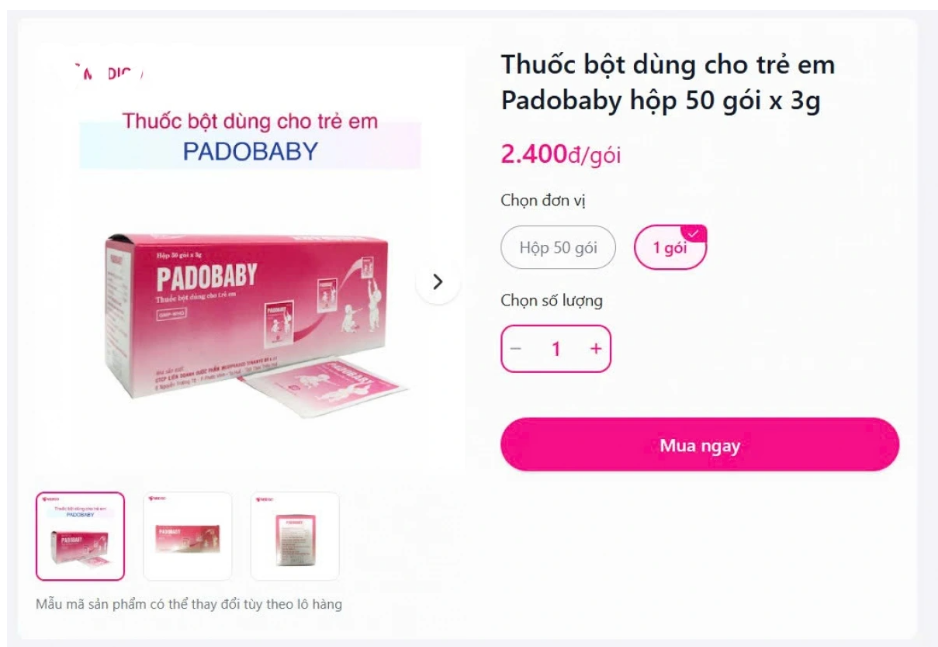Image resolution: width=938 pixels, height=647 pixels.
Task: Click the Chọn đơn vị label
Action: click(x=543, y=200)
